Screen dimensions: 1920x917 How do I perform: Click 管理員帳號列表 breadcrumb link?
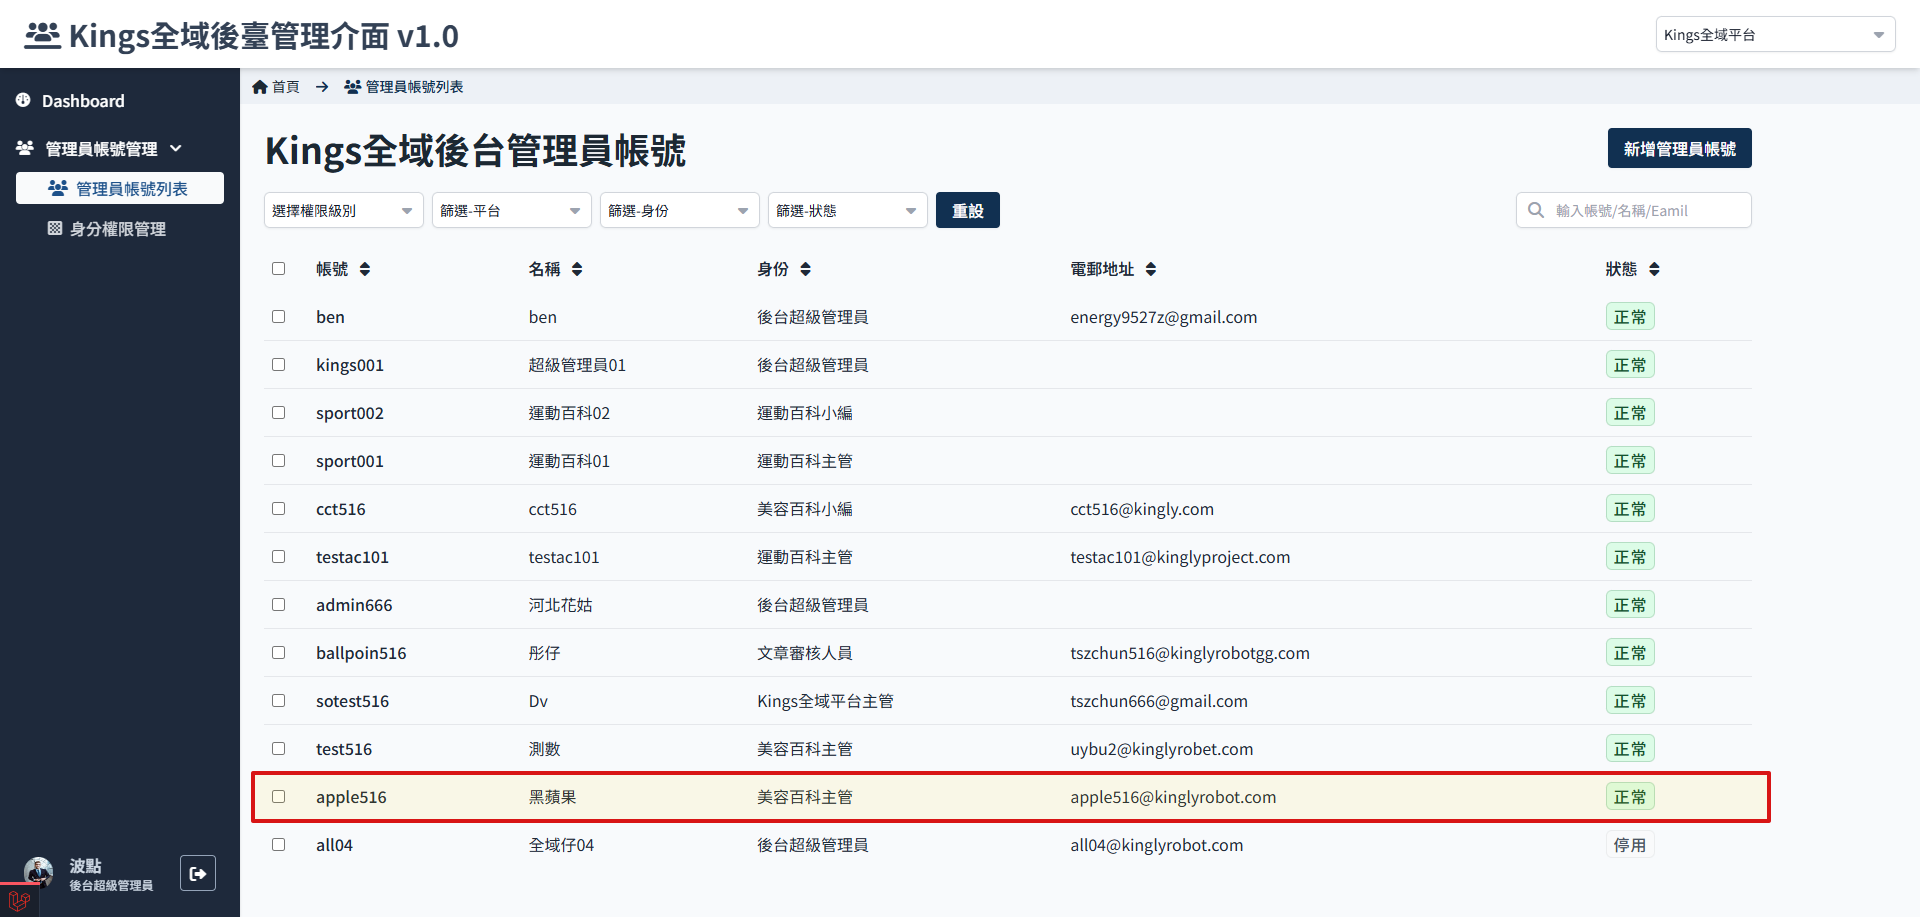[x=414, y=87]
